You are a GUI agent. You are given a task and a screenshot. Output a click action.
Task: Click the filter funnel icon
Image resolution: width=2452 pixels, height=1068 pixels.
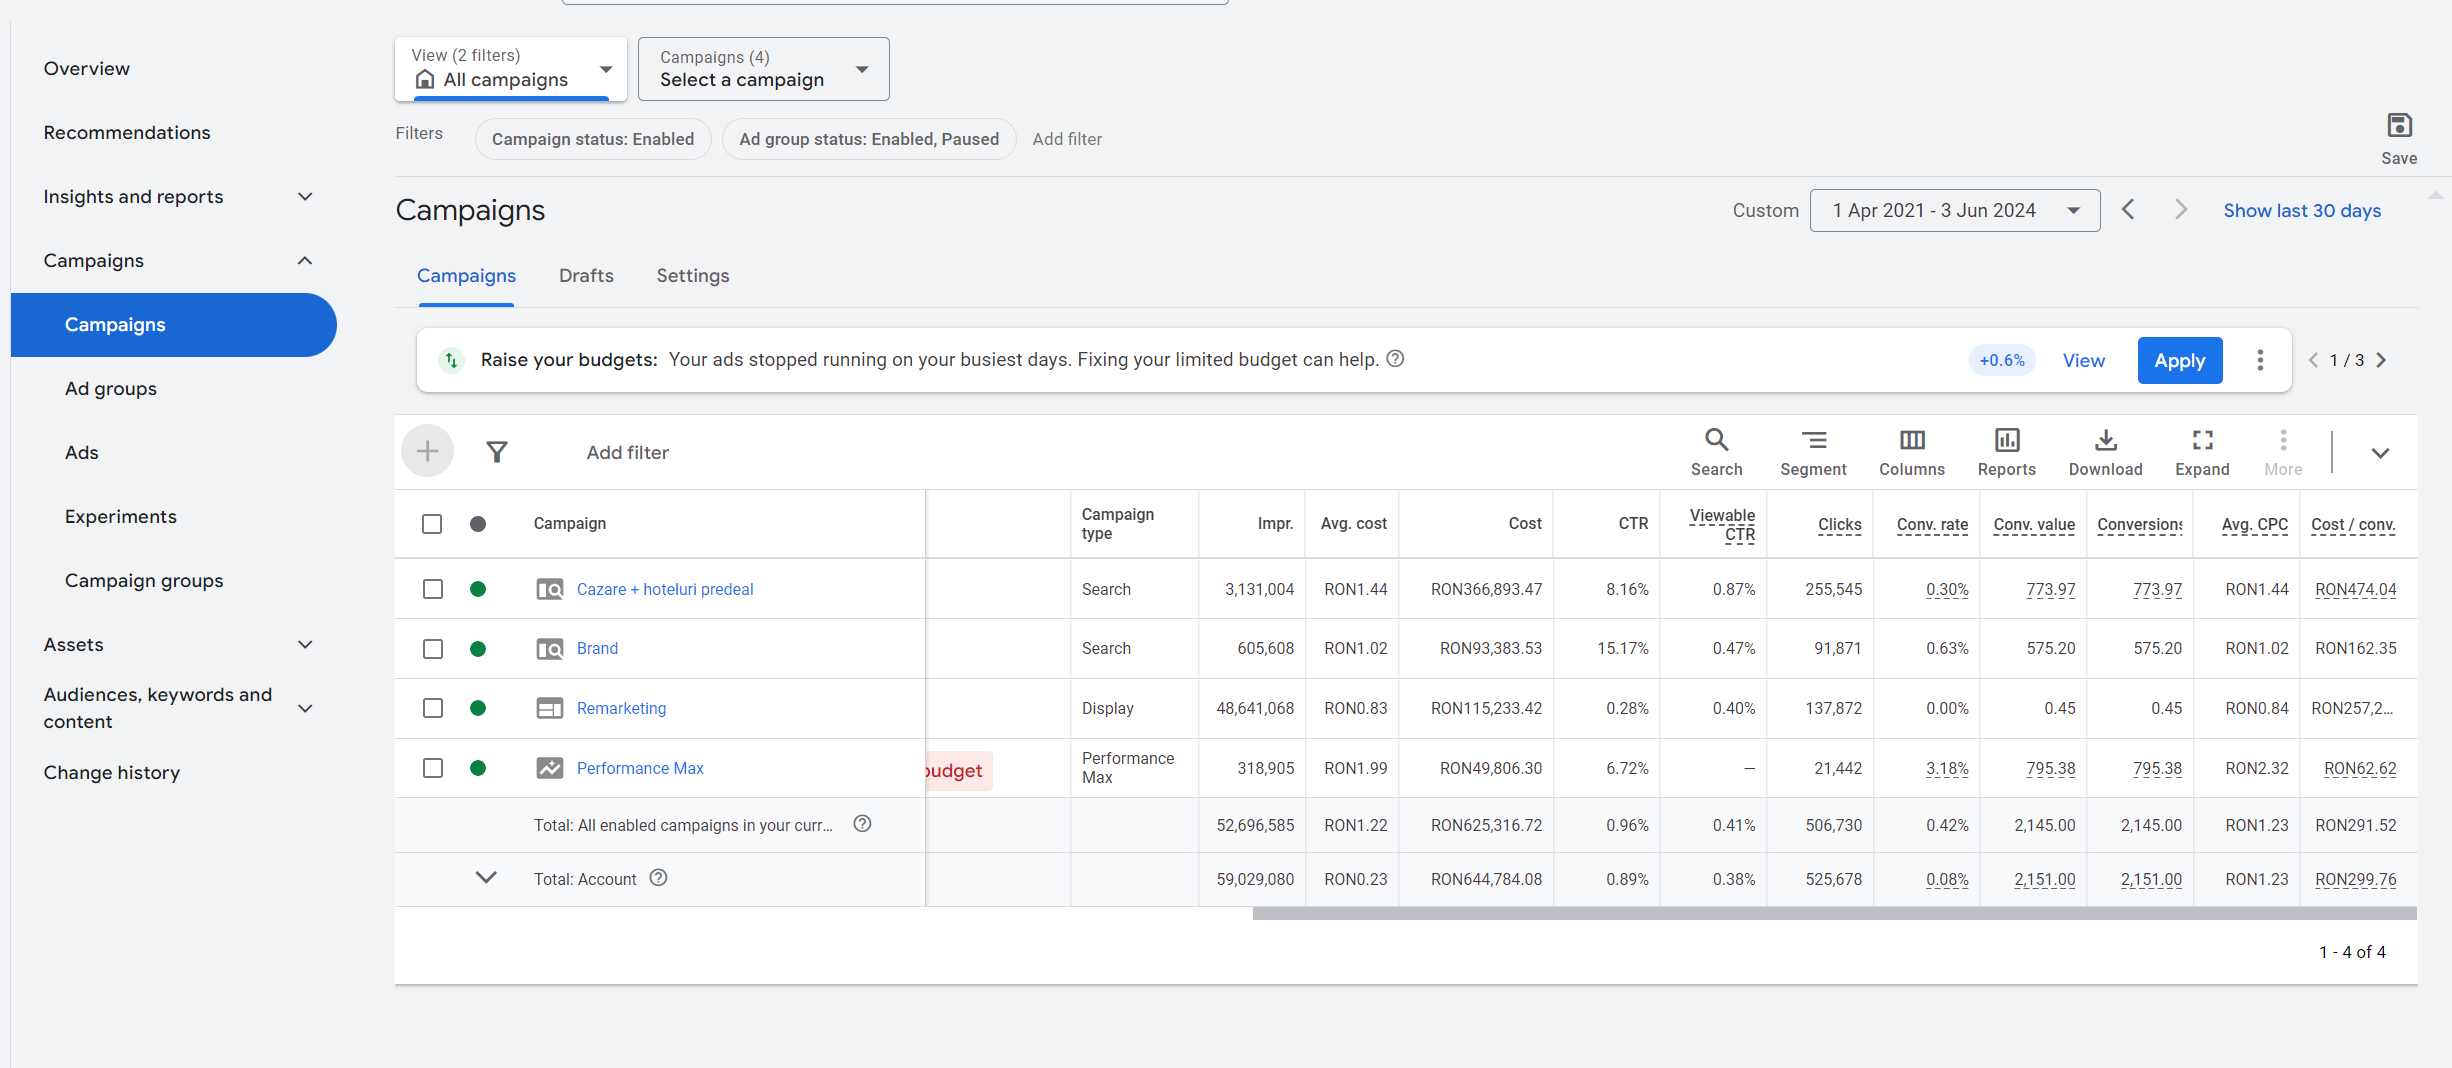(496, 452)
